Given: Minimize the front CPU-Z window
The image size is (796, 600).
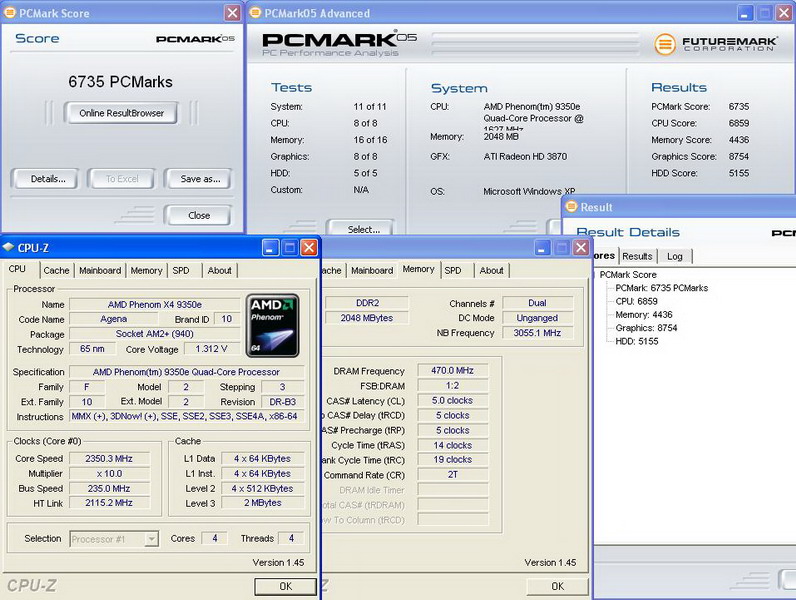Looking at the screenshot, I should pyautogui.click(x=270, y=248).
